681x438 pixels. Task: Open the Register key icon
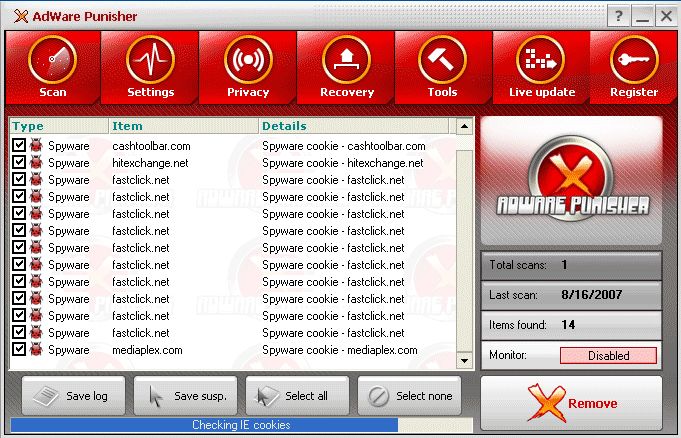[634, 60]
